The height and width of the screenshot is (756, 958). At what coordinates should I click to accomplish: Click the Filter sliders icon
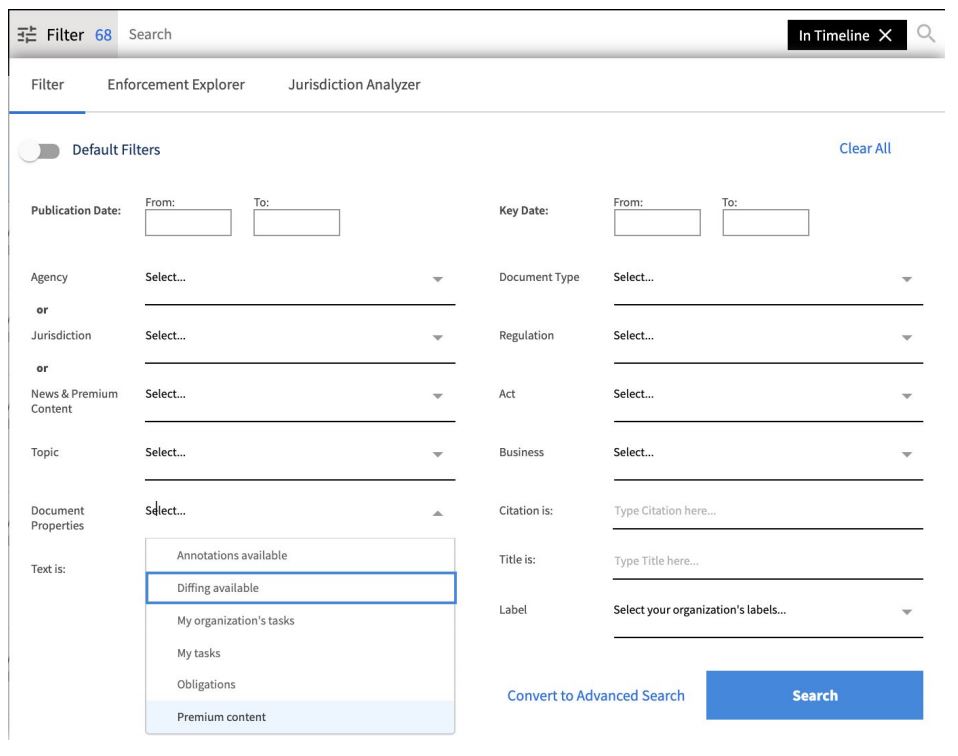[x=27, y=35]
